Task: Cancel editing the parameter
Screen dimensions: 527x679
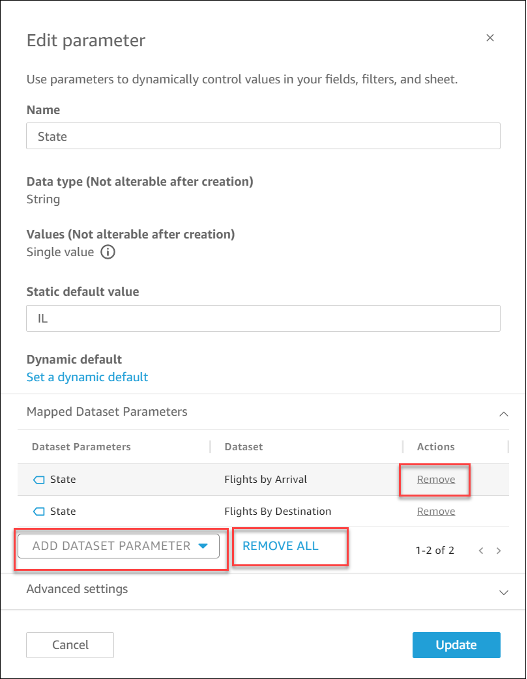Action: 70,645
